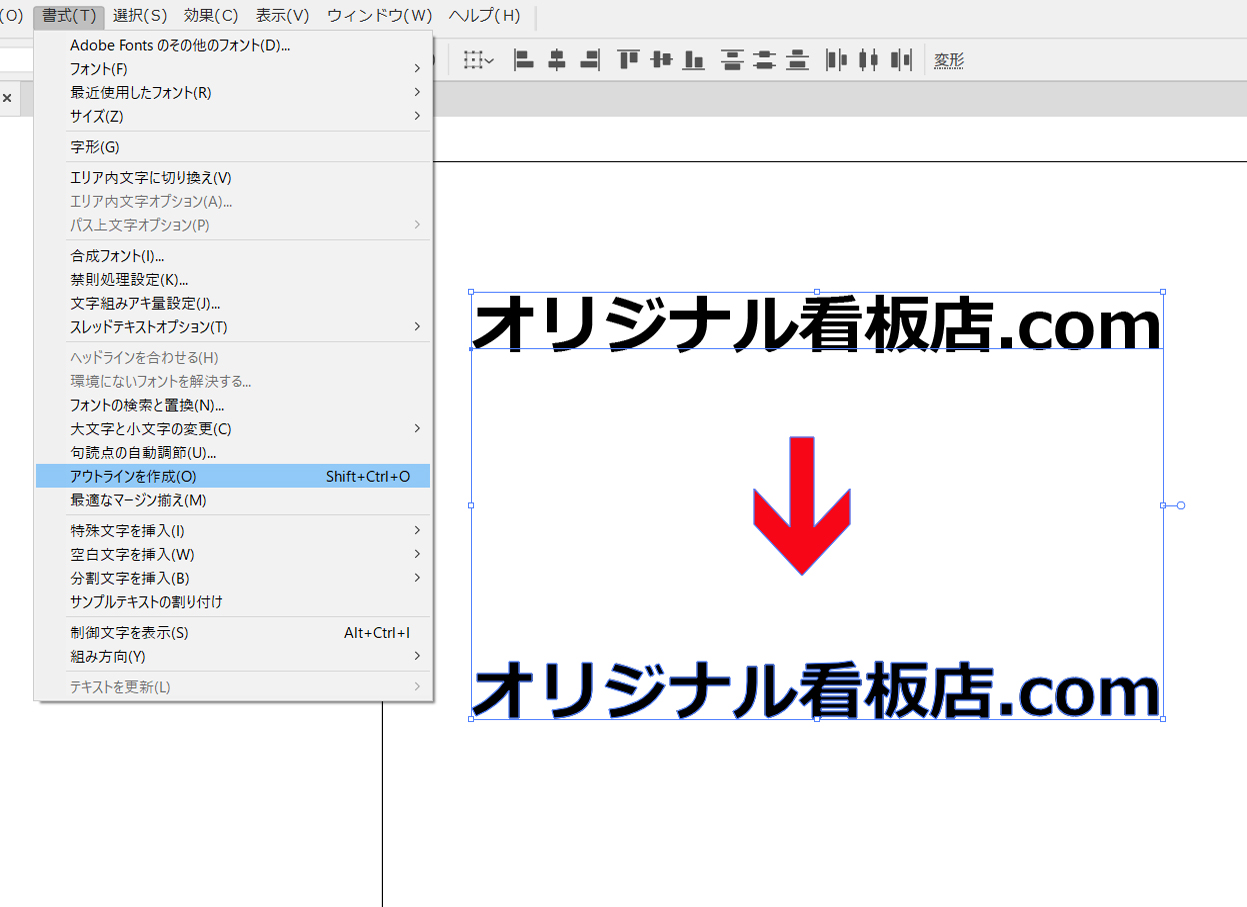1247x907 pixels.
Task: Expand the サイズ(Z) submenu
Action: 232,116
